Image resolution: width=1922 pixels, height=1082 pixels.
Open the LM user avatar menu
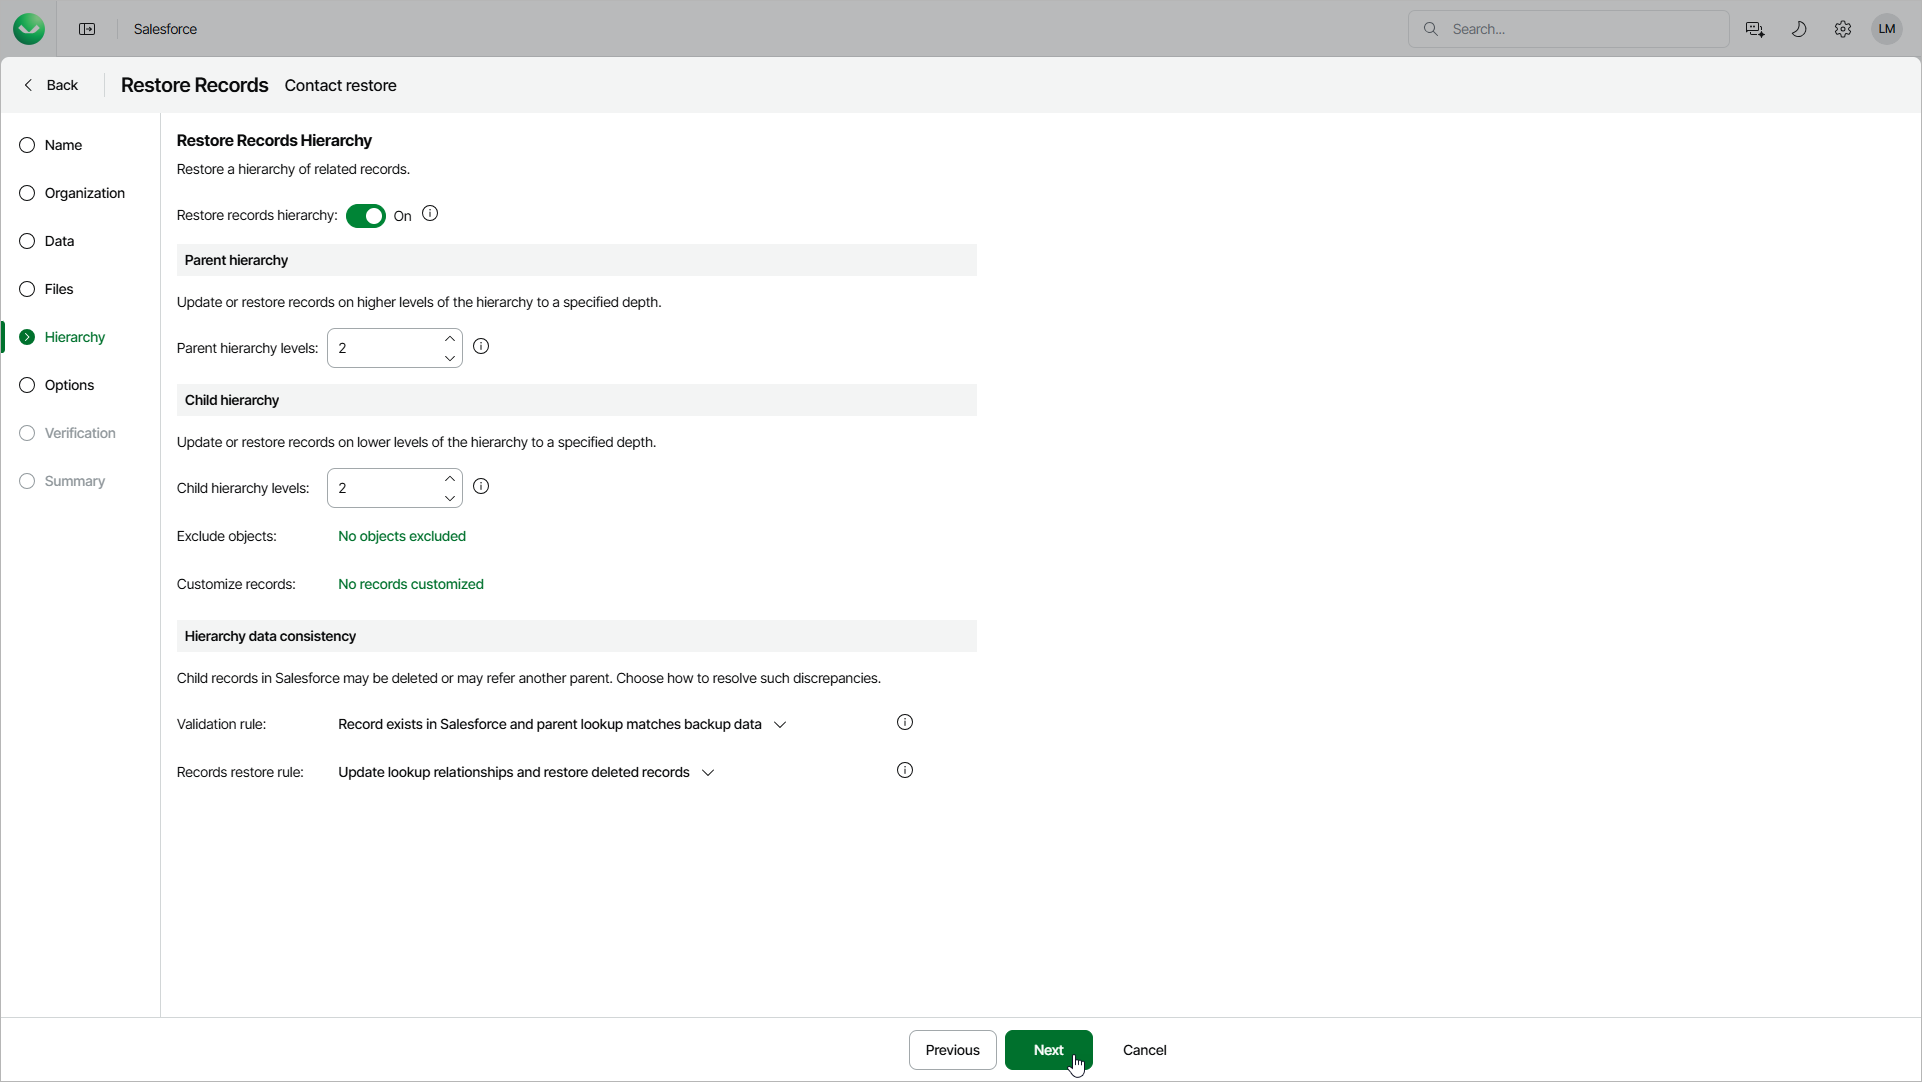[x=1886, y=29]
